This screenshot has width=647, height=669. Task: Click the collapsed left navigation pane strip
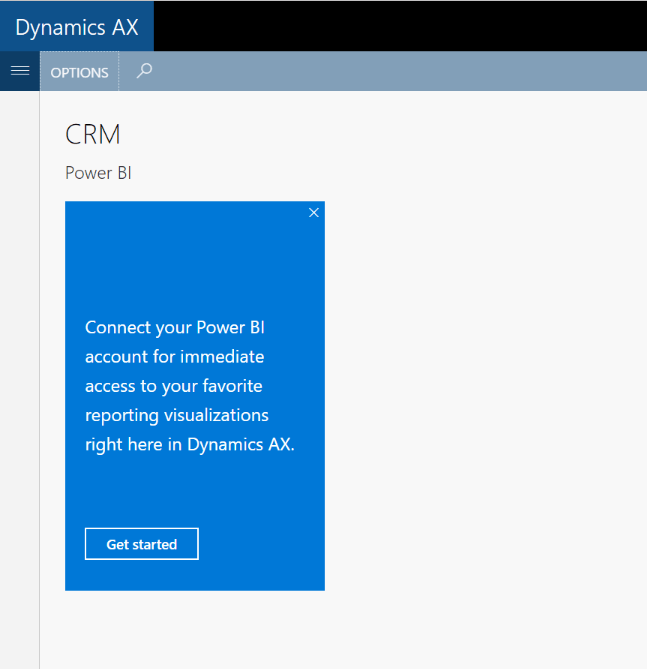coord(19,380)
